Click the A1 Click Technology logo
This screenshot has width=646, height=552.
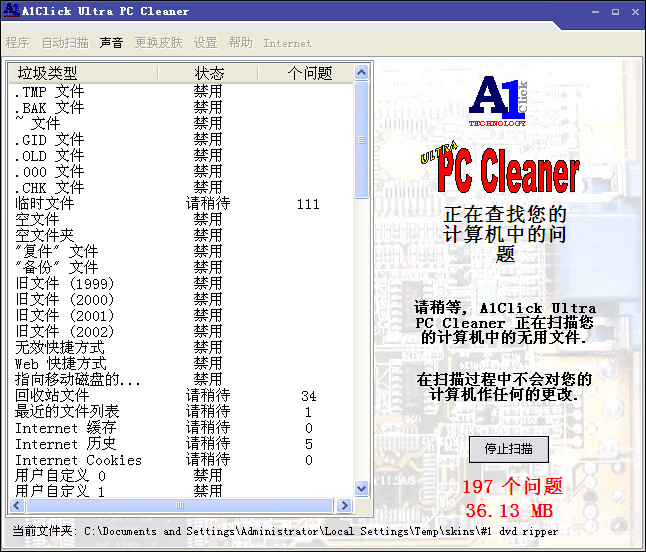[x=497, y=102]
